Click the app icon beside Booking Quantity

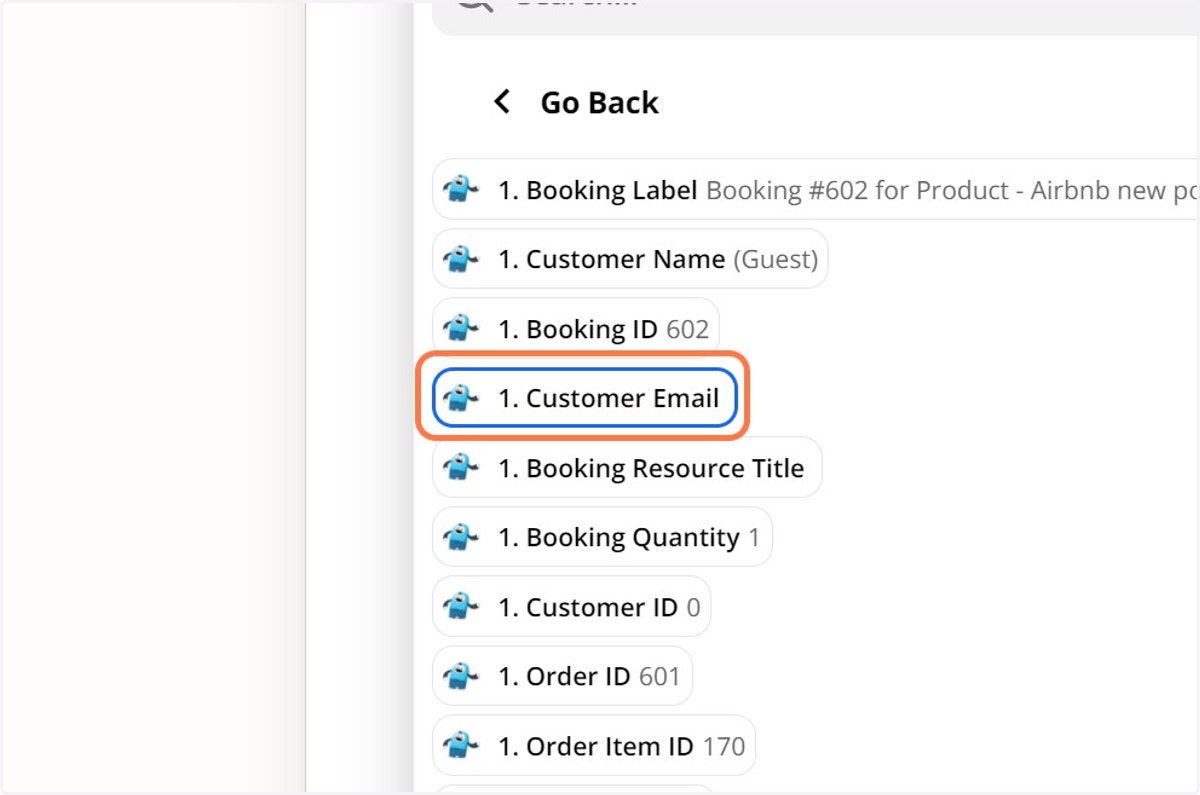[460, 537]
